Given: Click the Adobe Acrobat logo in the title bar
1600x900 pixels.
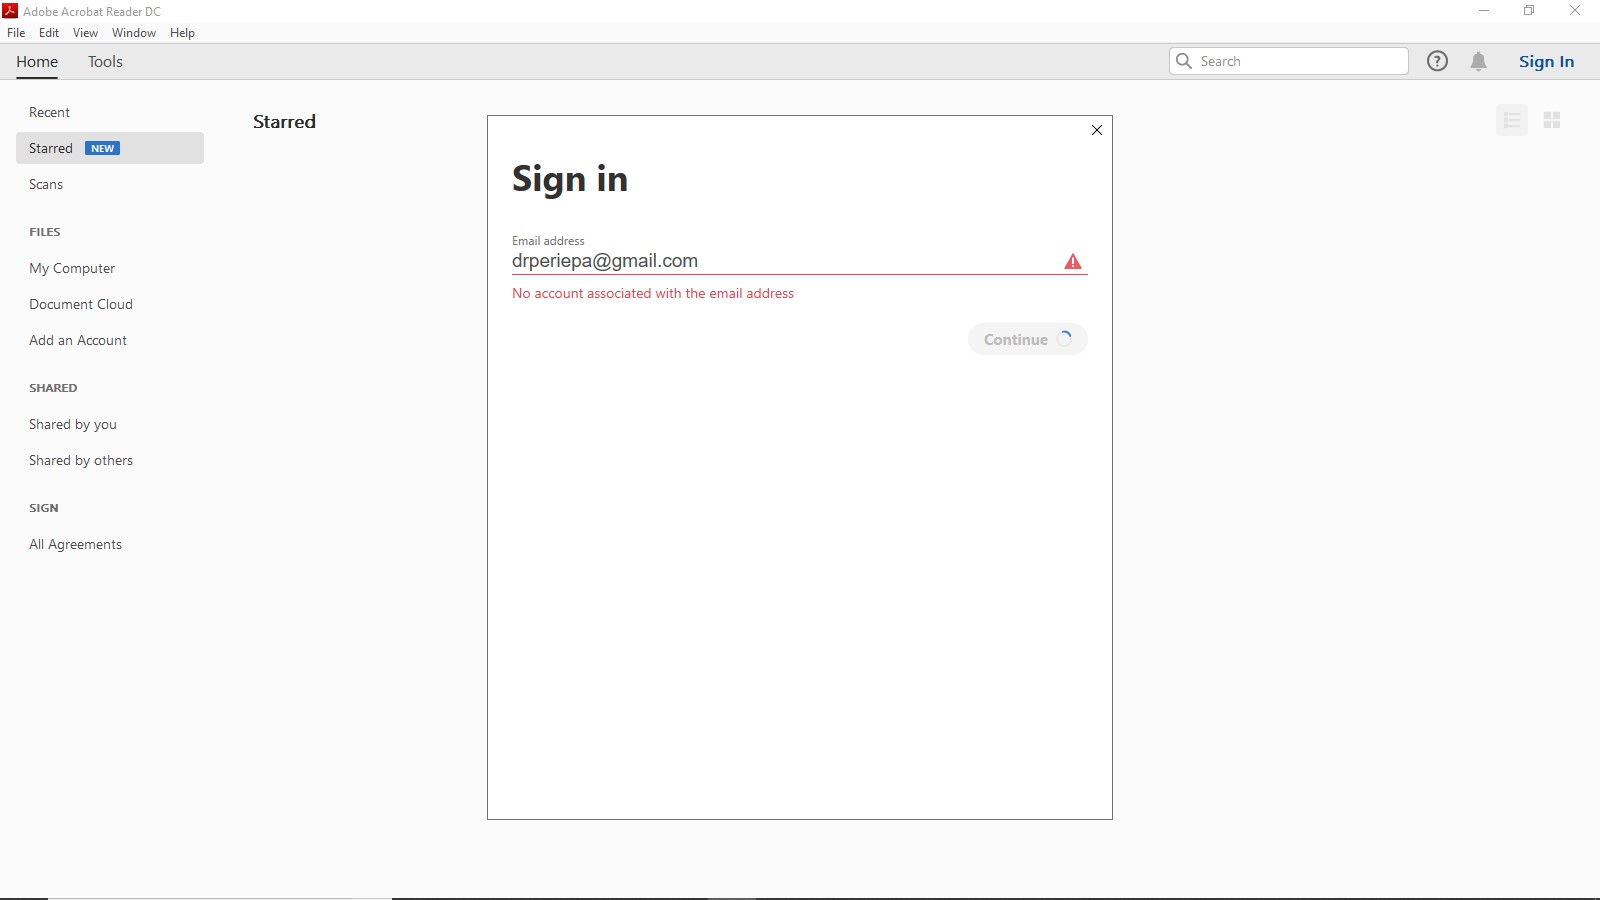Looking at the screenshot, I should point(9,11).
